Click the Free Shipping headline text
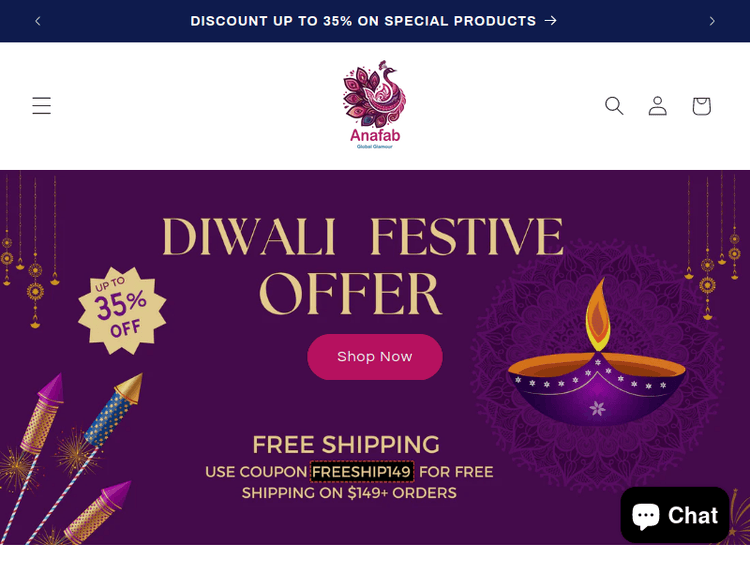Screen dimensions: 750x563 click(x=346, y=444)
